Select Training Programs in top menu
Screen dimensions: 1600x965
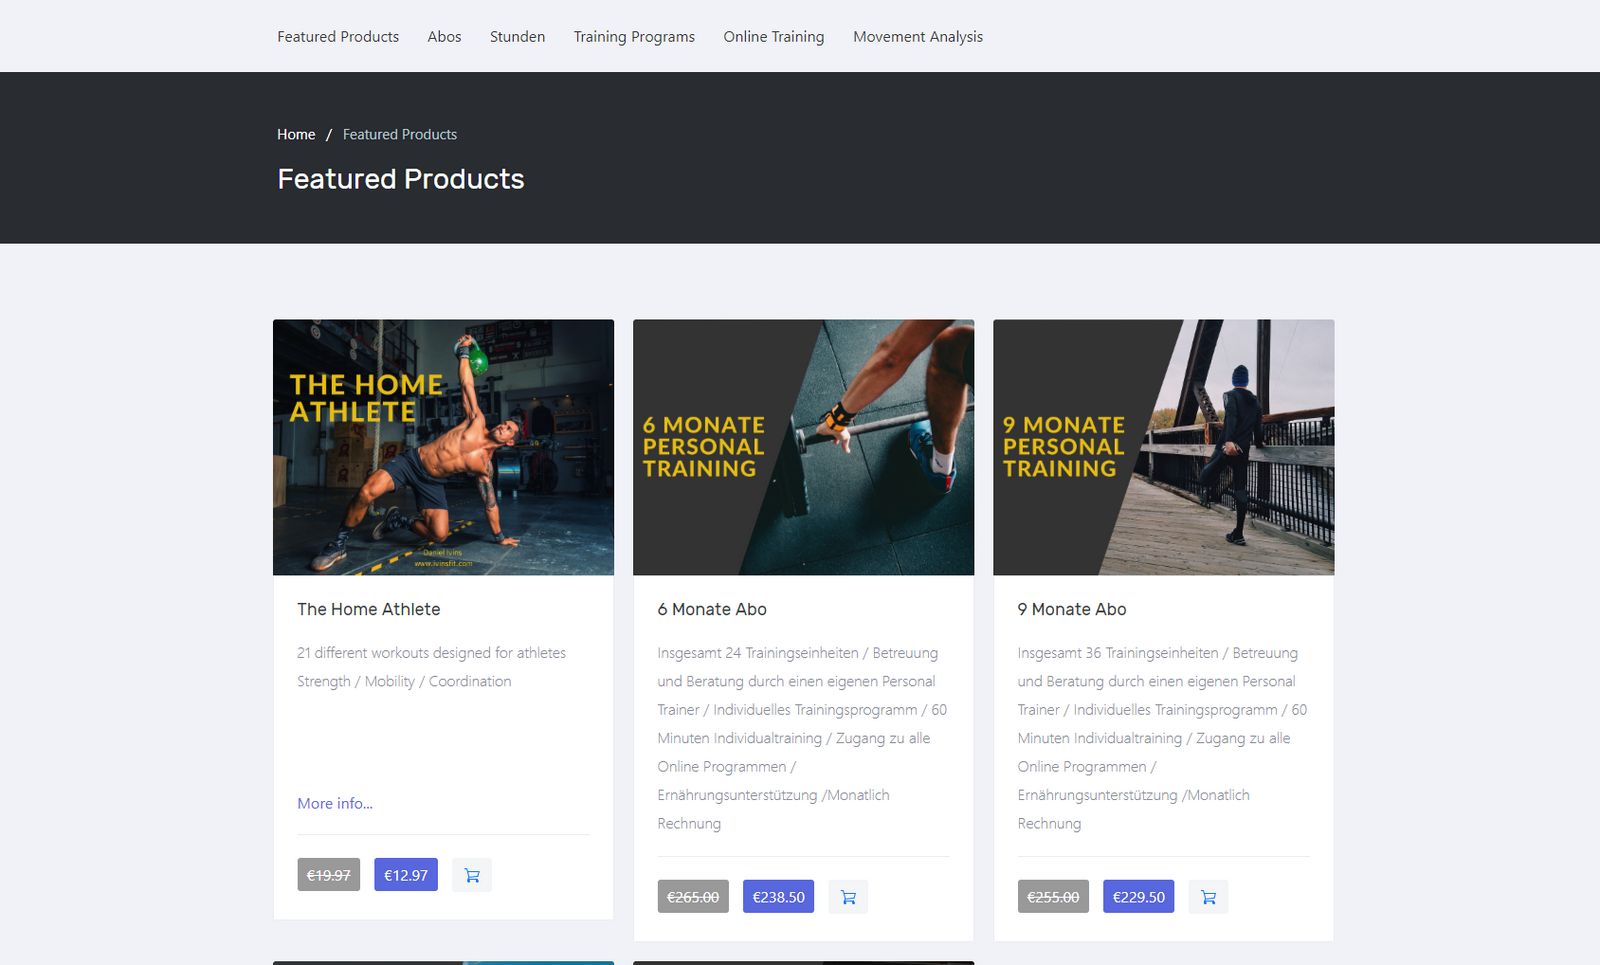coord(634,37)
